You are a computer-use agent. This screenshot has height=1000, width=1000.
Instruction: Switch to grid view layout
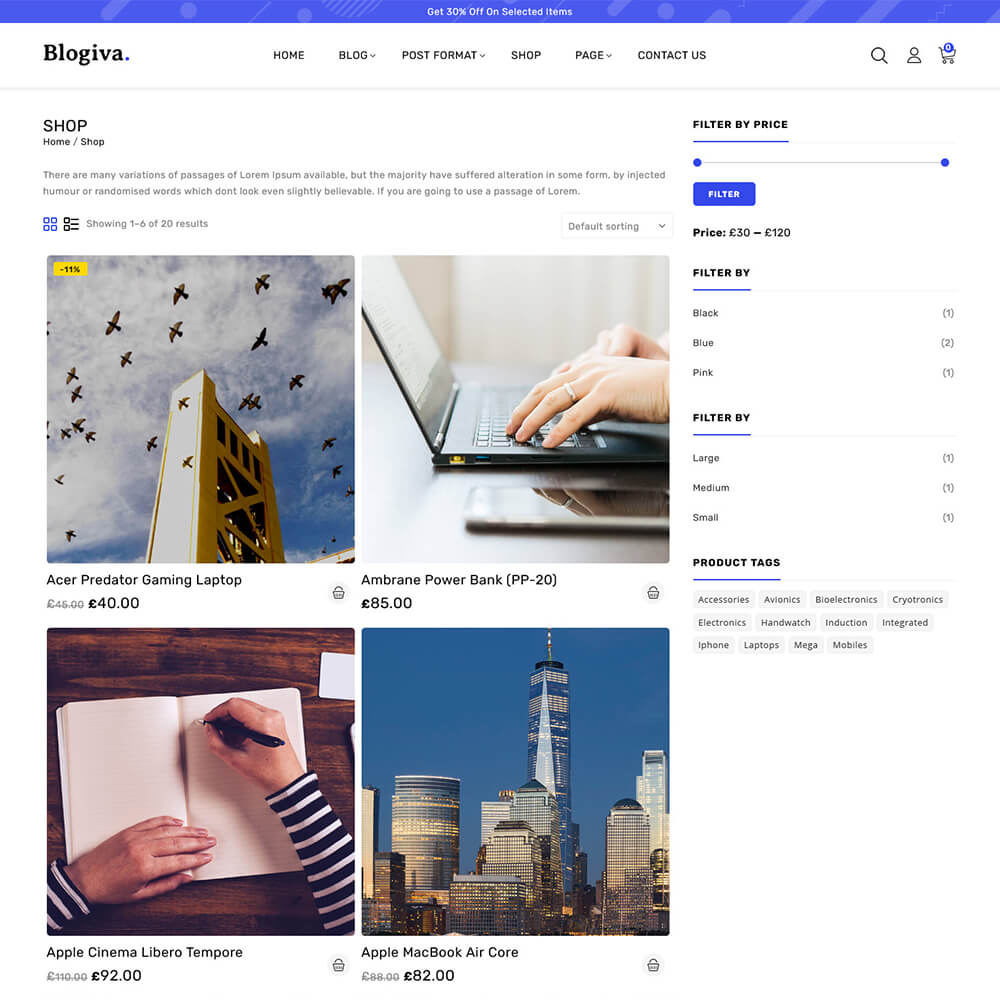click(x=50, y=224)
